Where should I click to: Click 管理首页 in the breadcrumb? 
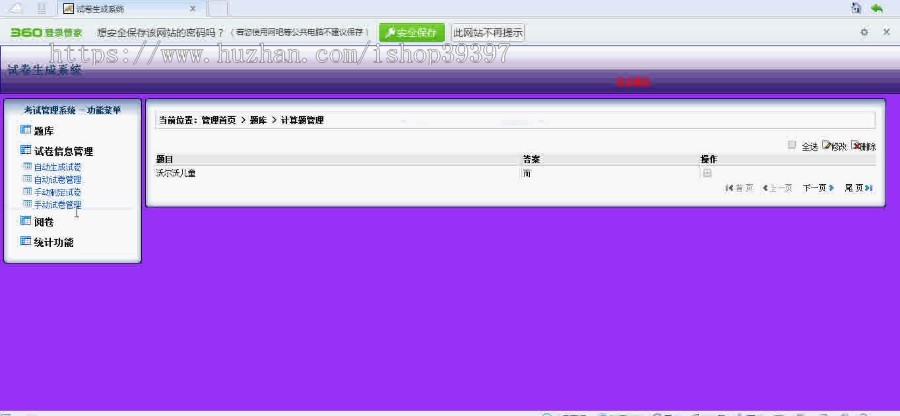tap(219, 120)
